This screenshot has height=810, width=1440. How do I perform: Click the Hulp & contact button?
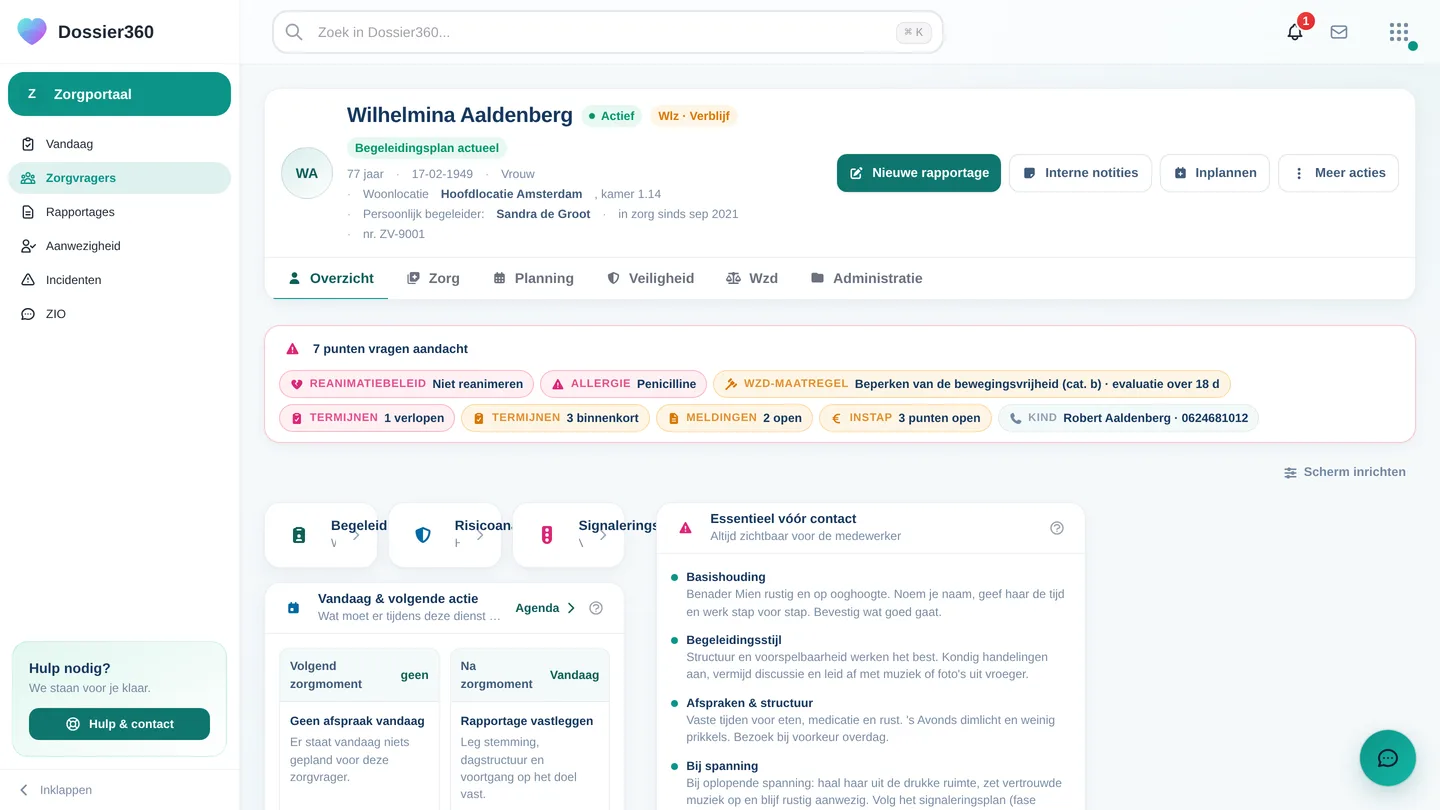pyautogui.click(x=119, y=724)
